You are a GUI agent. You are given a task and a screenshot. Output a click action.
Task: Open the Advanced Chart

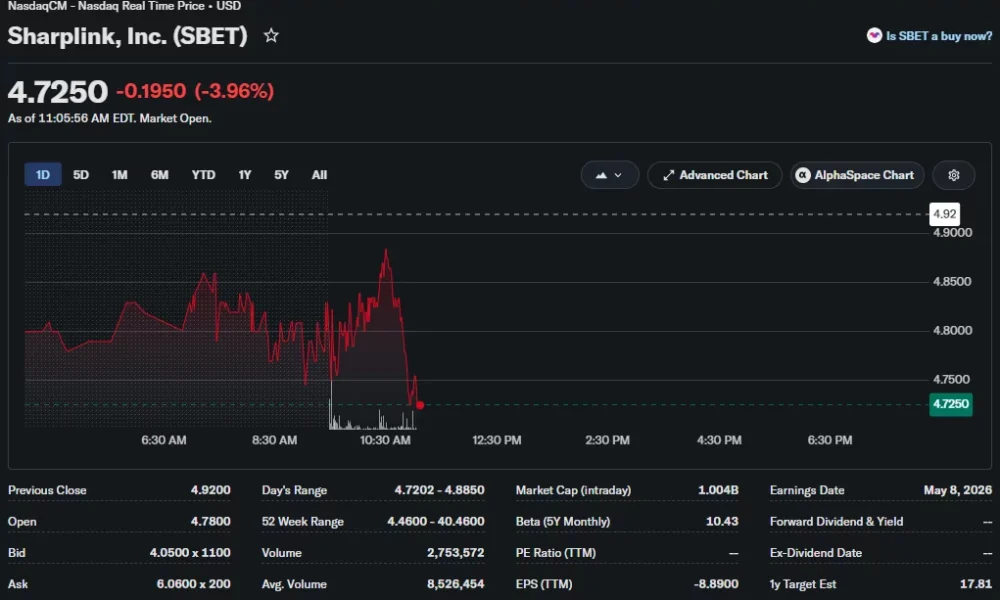[715, 175]
